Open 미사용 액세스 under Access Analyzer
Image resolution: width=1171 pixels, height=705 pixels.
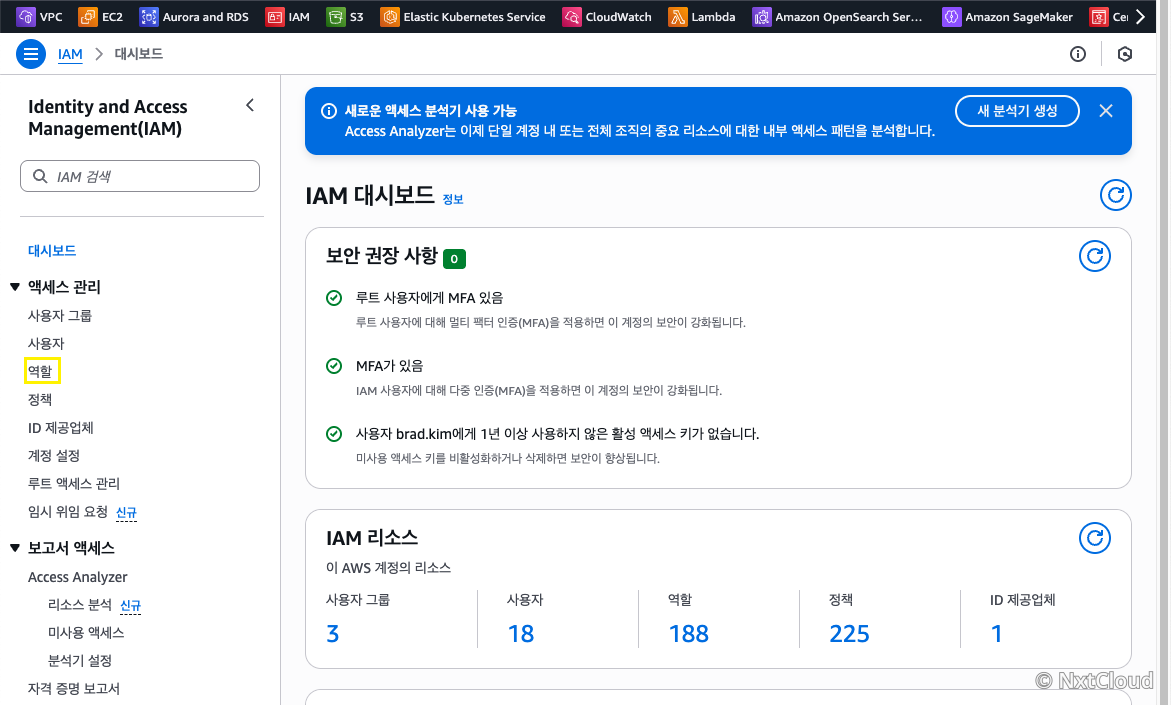coord(86,633)
